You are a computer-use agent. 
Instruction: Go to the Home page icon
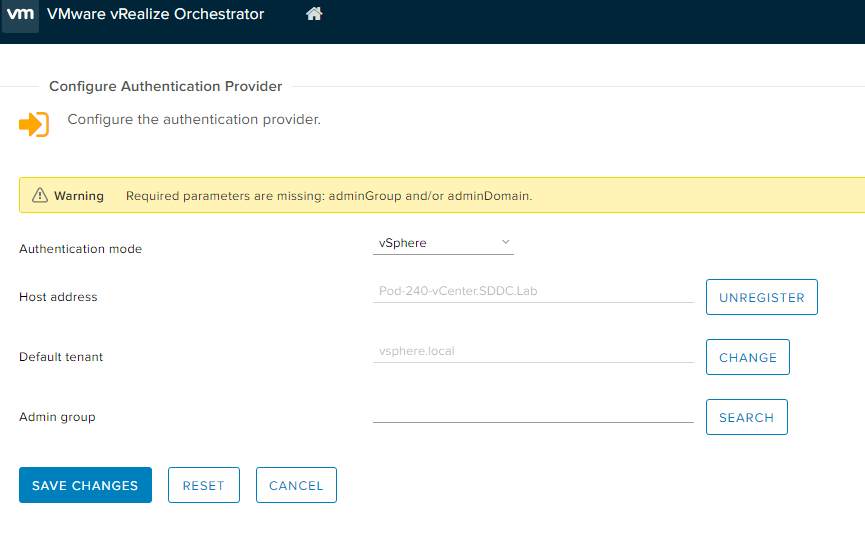coord(314,14)
